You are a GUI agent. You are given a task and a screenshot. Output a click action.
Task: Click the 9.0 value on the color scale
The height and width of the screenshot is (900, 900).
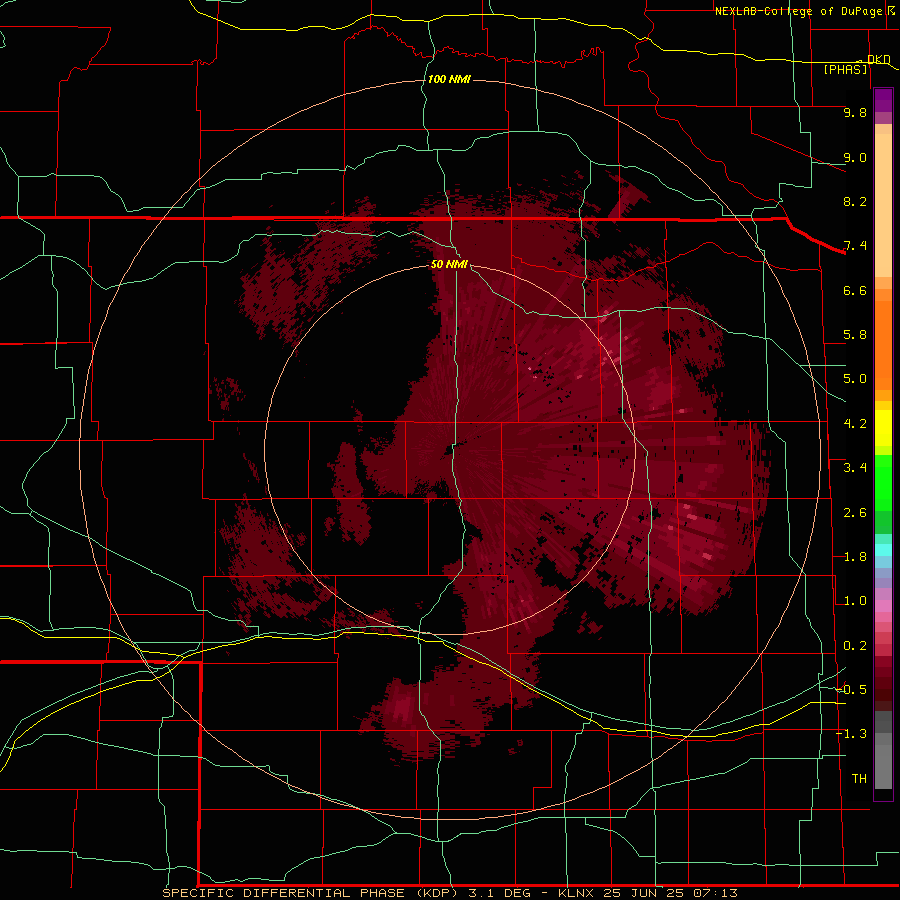coord(855,157)
